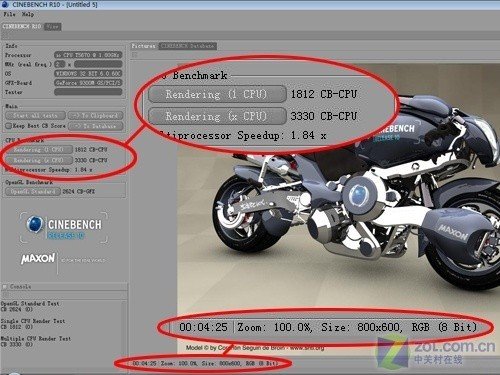Enable the Keep Best CB Score checkbox
500x375 pixels.
click(x=9, y=126)
